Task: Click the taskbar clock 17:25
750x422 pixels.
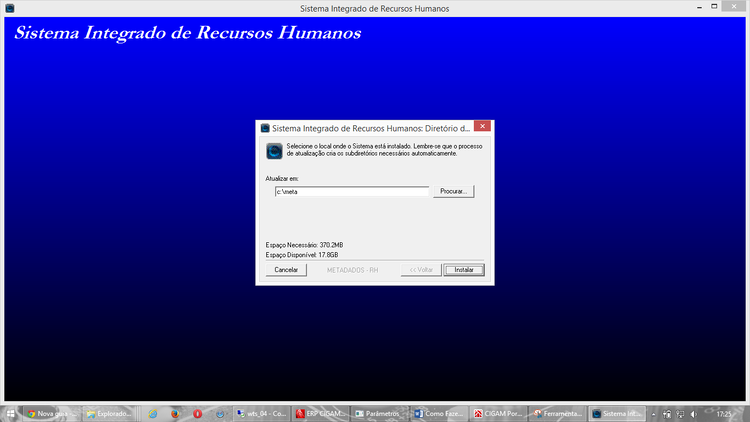Action: 724,414
